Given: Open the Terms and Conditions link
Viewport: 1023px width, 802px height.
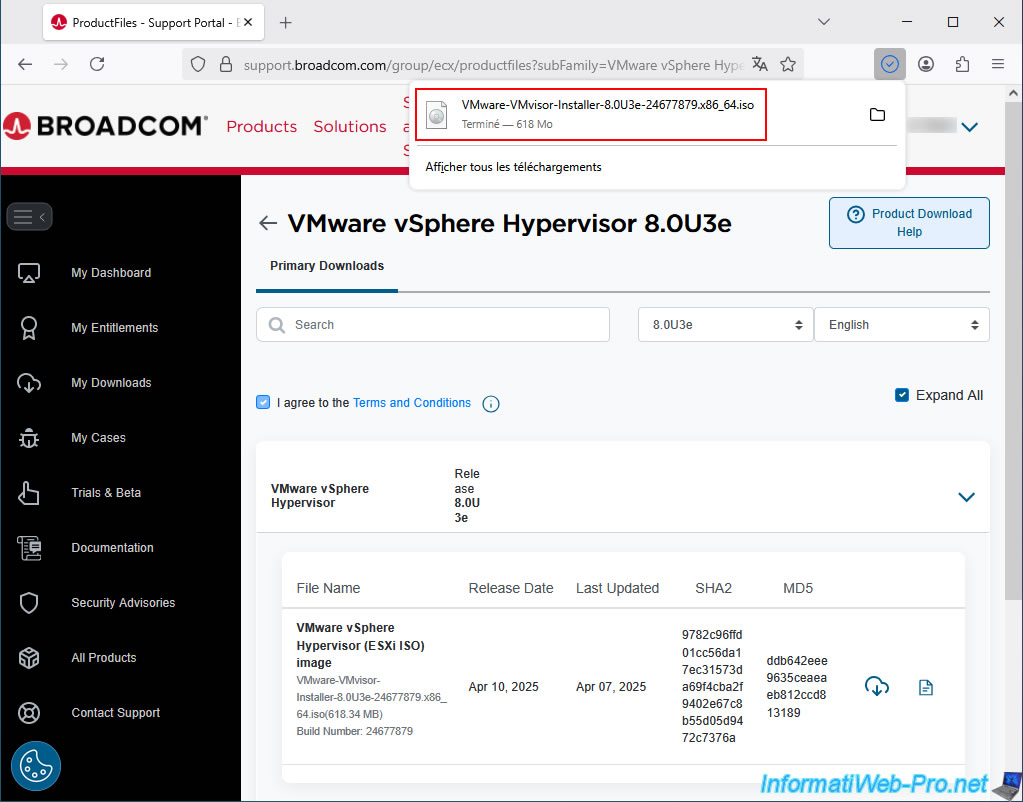Looking at the screenshot, I should [411, 403].
